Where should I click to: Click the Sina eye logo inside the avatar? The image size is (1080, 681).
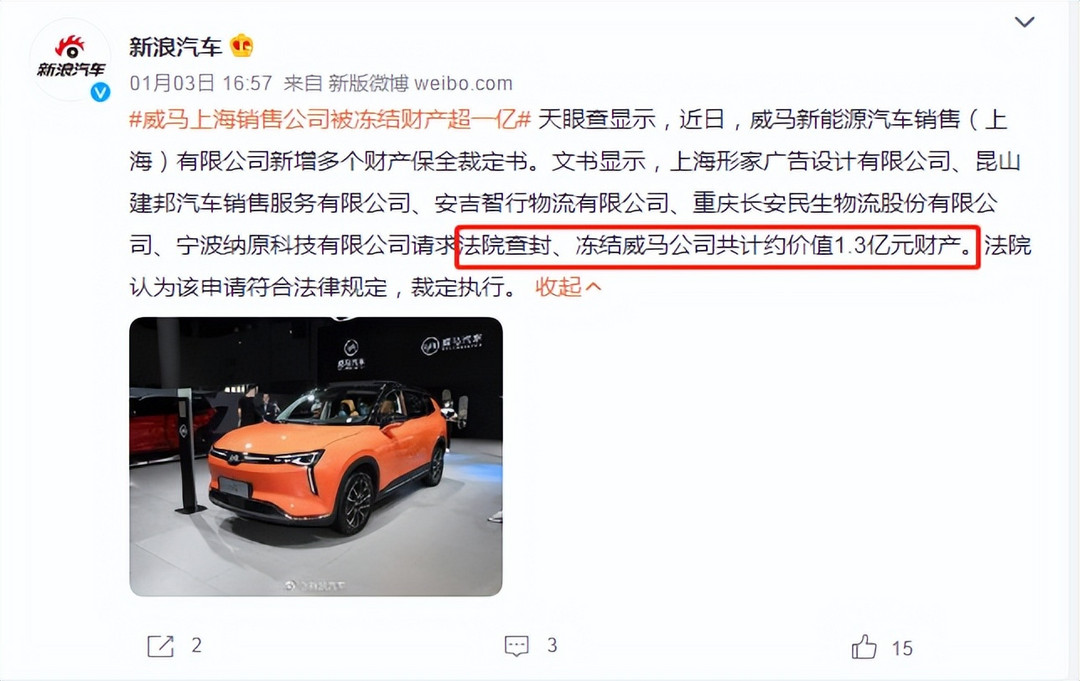point(70,46)
